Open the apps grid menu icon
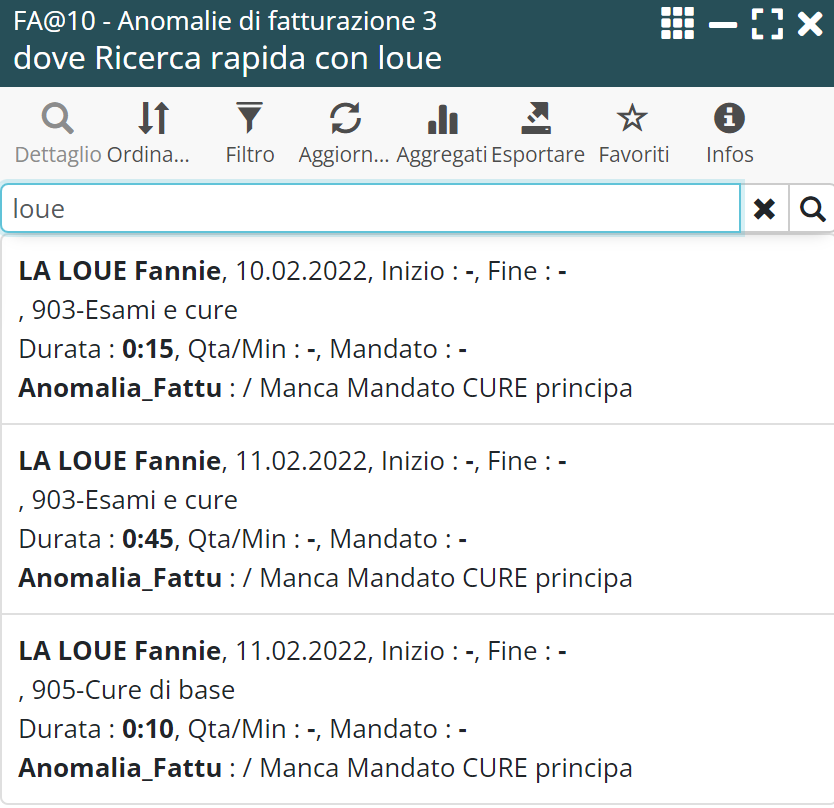Viewport: 834px width, 808px height. (x=677, y=23)
